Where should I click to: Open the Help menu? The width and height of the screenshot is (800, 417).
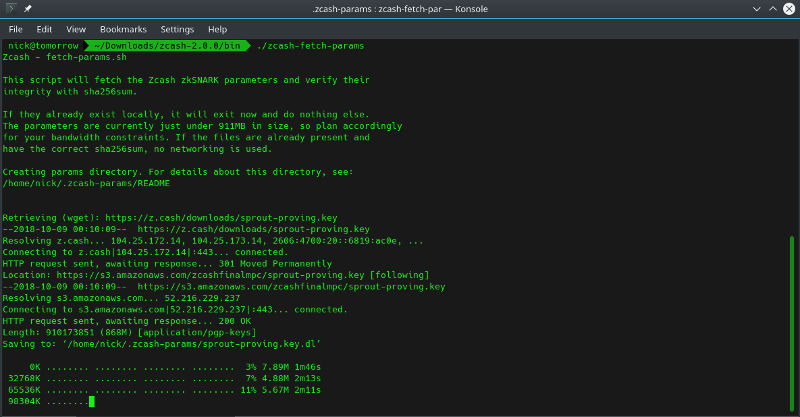(218, 29)
